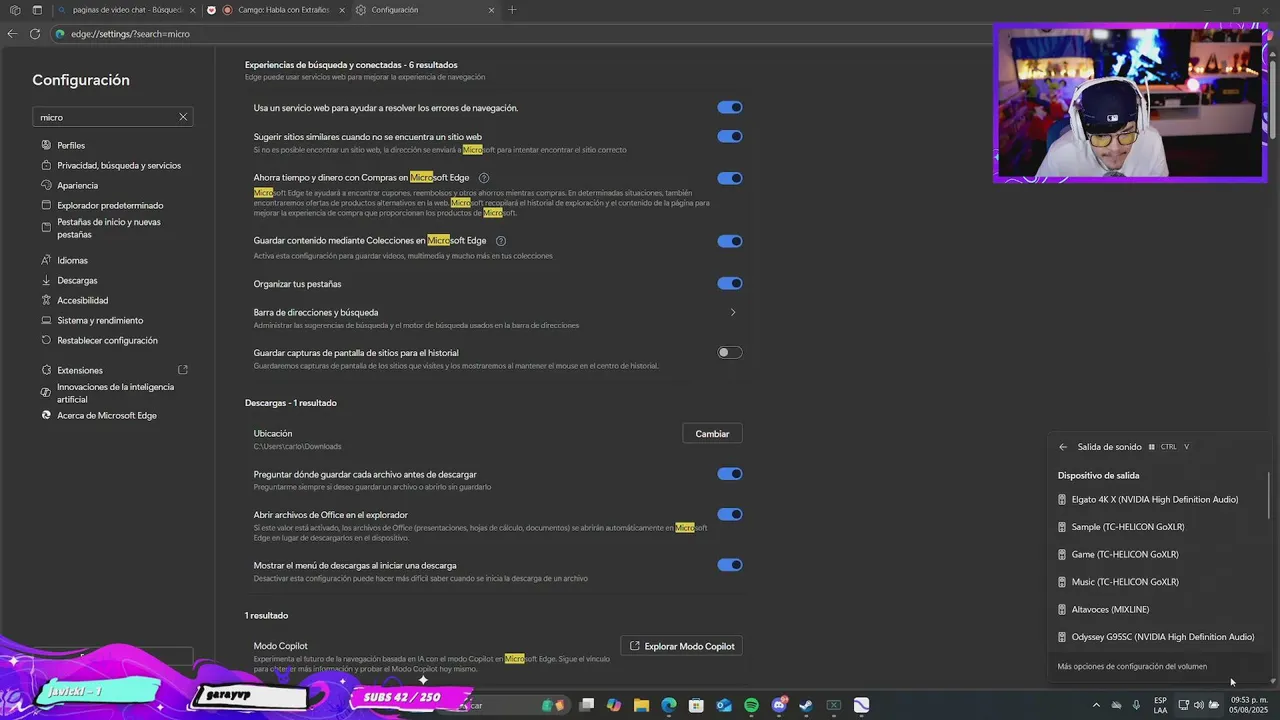Open Spotify from the taskbar
The height and width of the screenshot is (720, 1280).
[751, 705]
